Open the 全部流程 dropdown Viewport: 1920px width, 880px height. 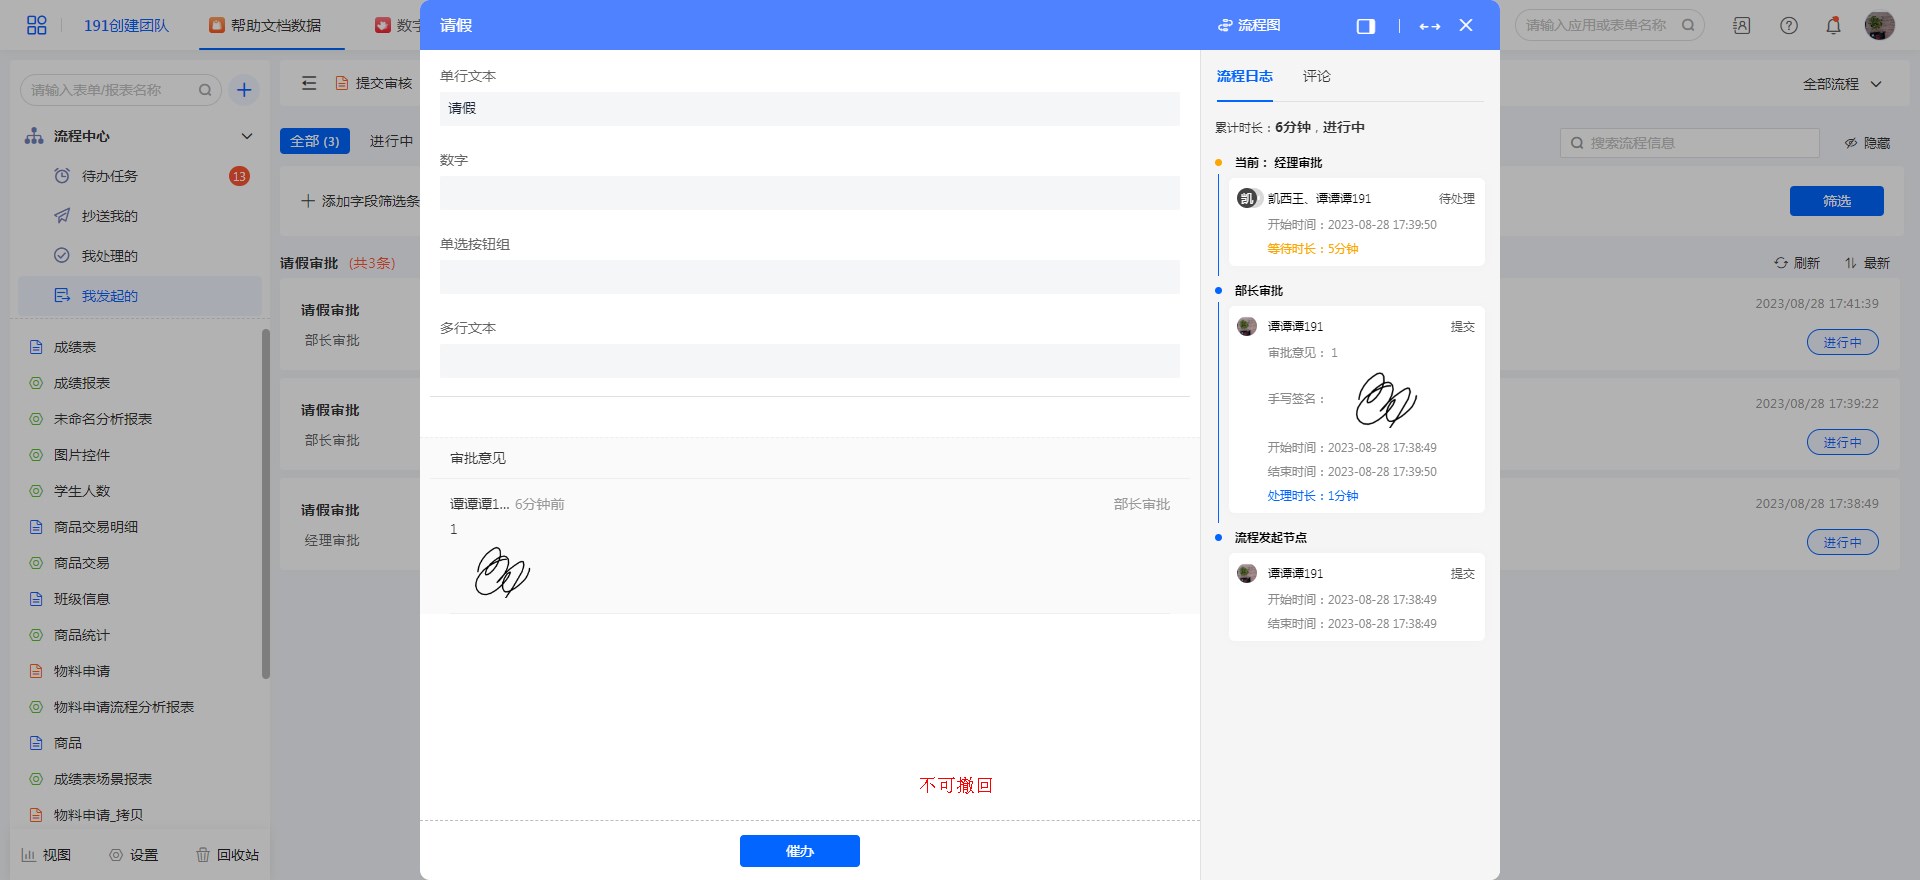pos(1842,84)
